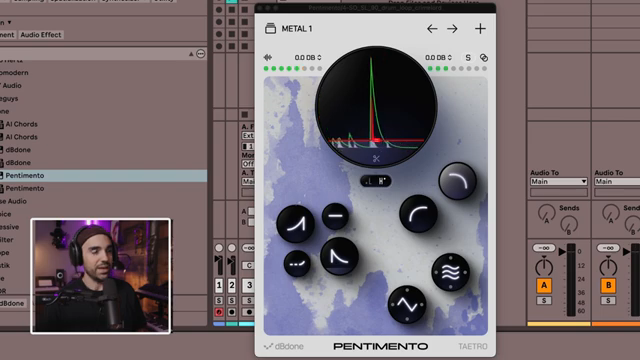Click the decay spike curve knob

coord(339,256)
